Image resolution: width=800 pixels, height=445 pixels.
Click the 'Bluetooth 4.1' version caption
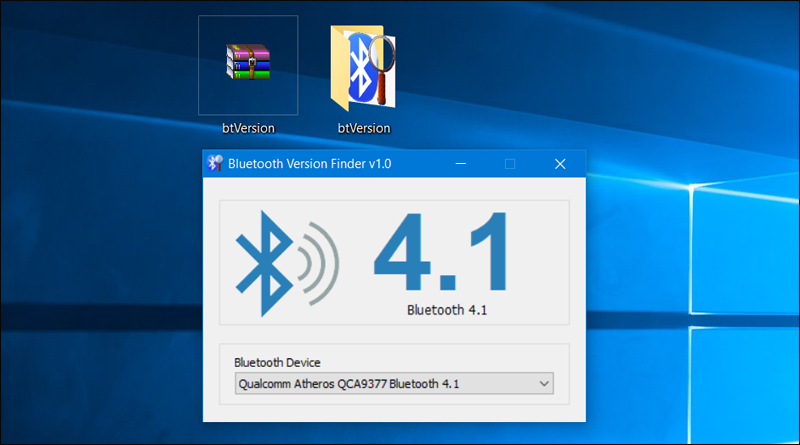[x=447, y=310]
